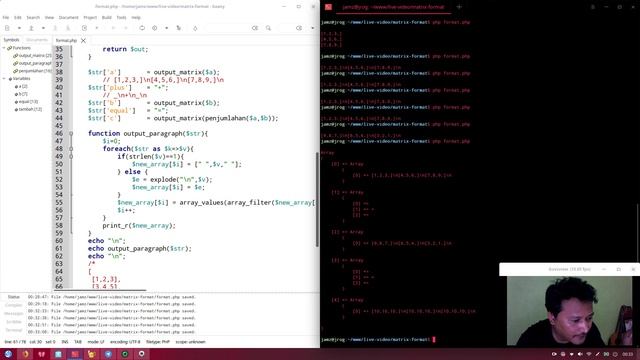The height and width of the screenshot is (360, 640).
Task: Open the New file template dropdown arrow
Action: (19, 28)
